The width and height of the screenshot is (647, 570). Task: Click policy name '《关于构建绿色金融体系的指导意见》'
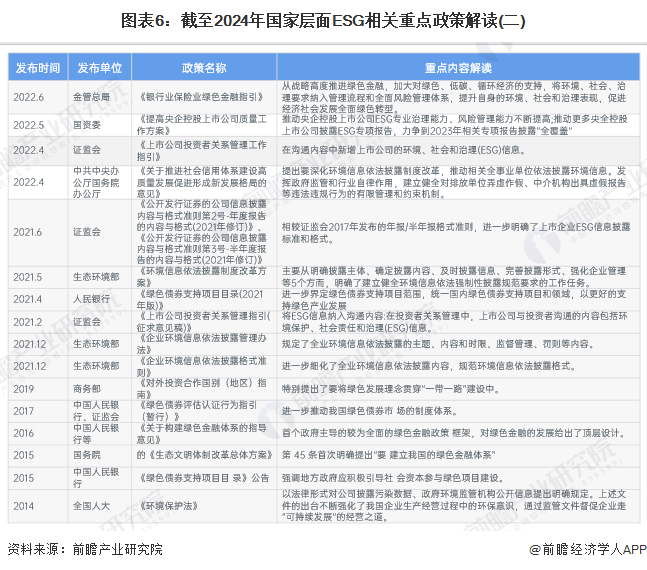202,433
